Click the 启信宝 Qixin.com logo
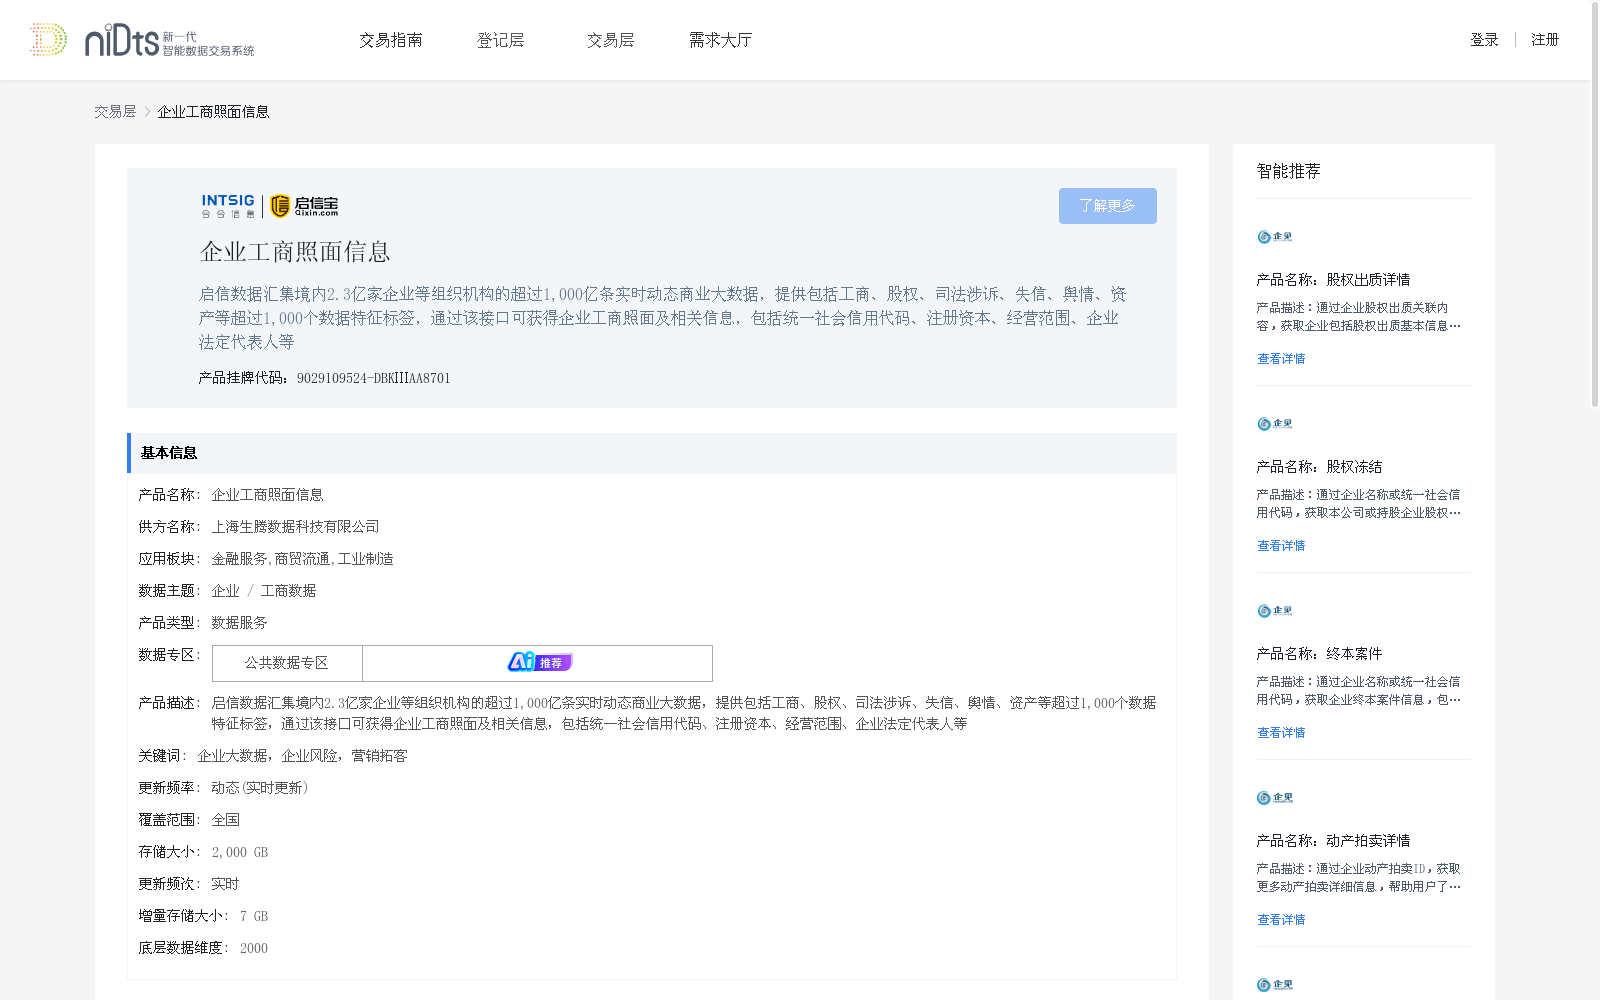The width and height of the screenshot is (1600, 1000). click(304, 206)
